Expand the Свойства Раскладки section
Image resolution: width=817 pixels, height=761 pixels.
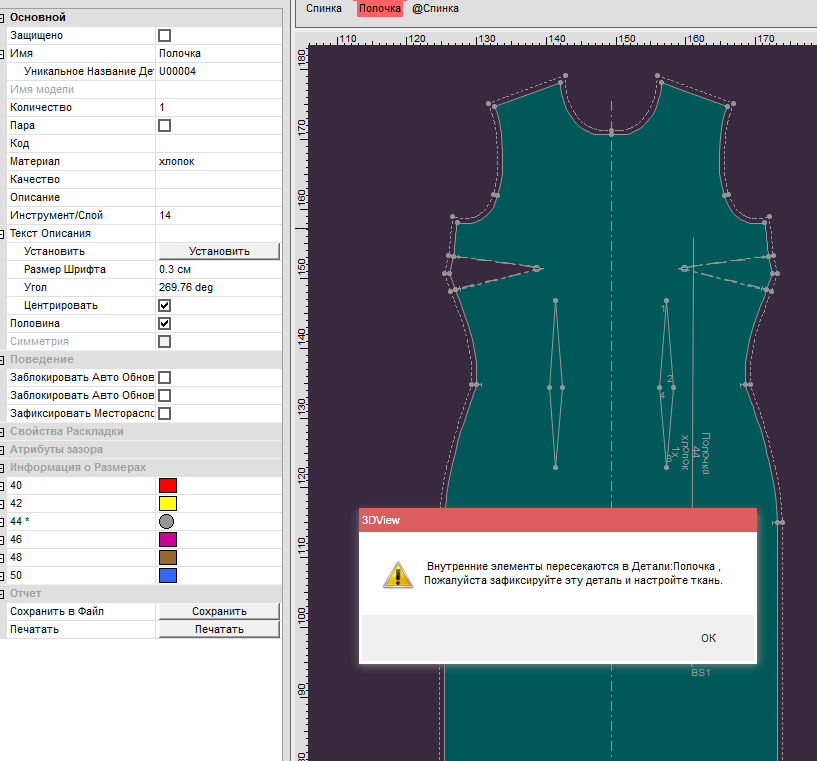coord(3,432)
